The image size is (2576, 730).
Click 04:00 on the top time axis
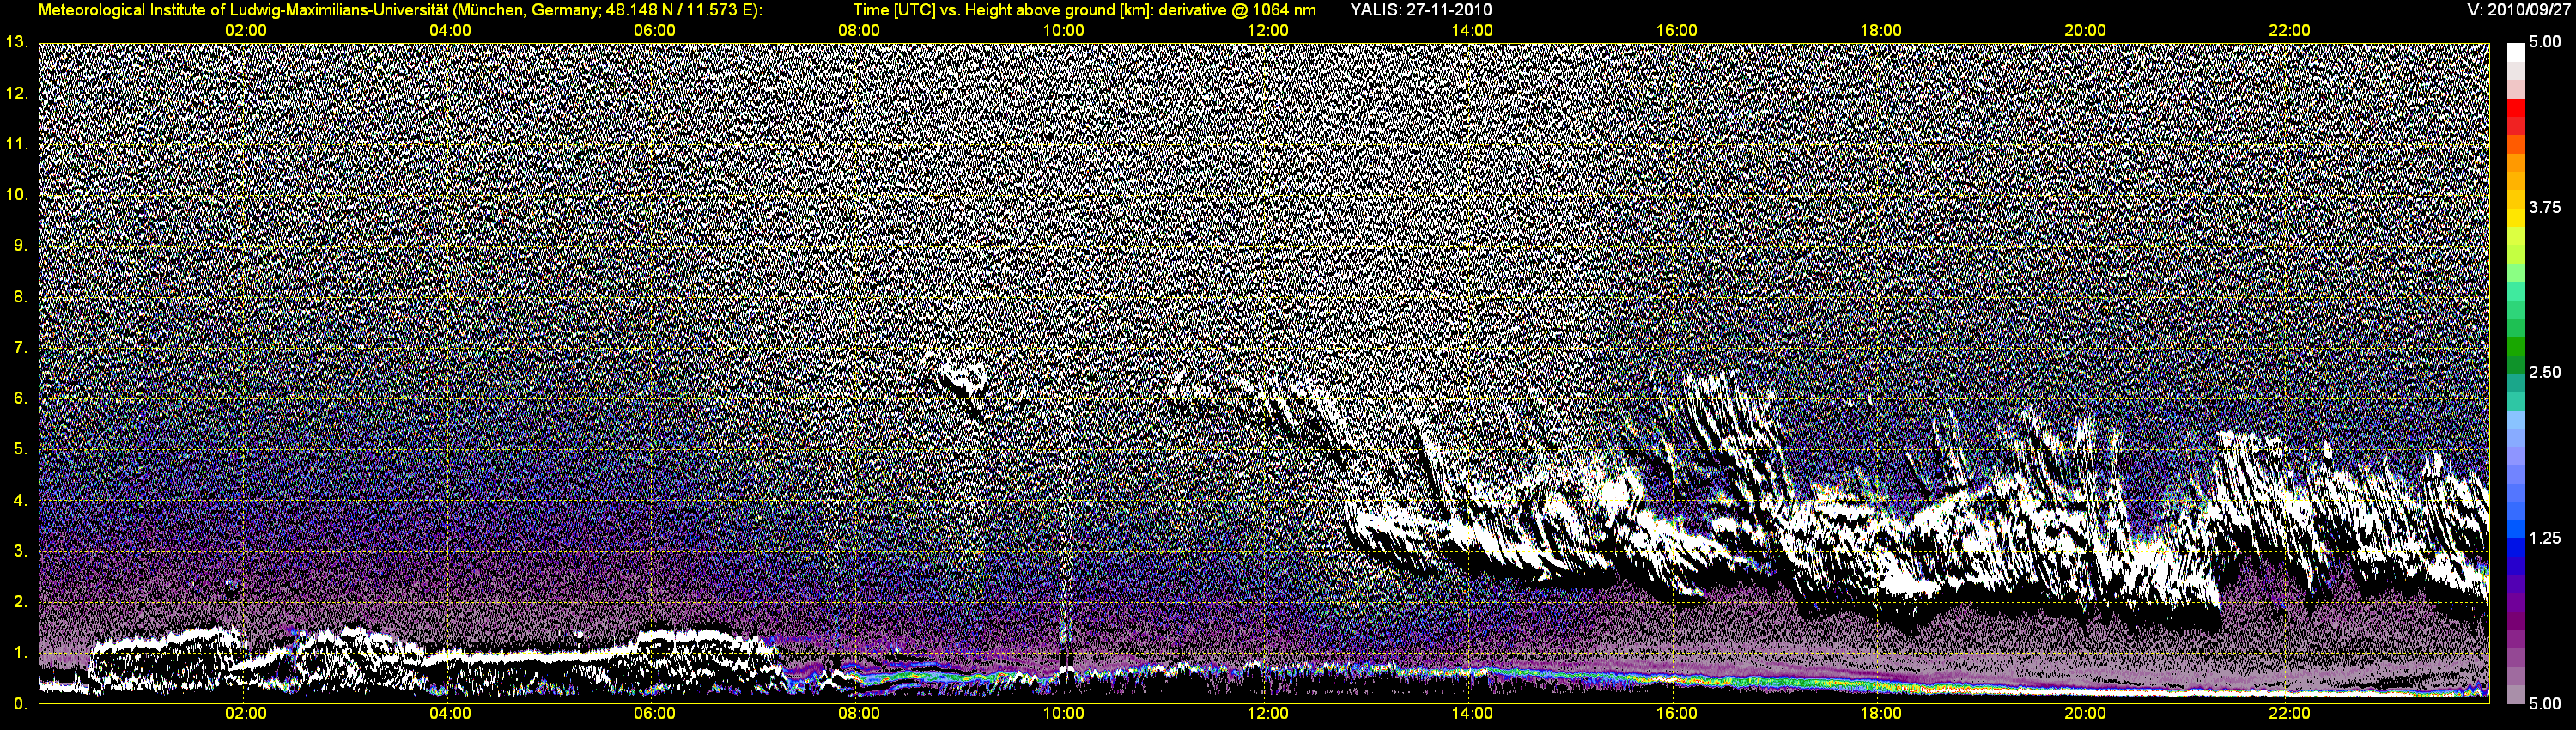coord(450,30)
